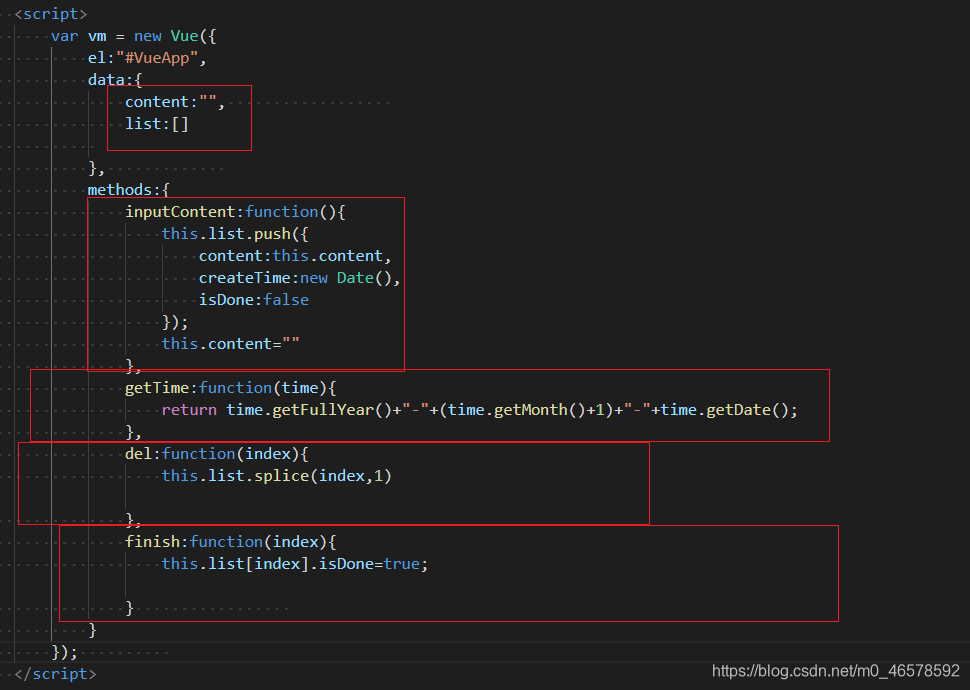Click the content:this.content line
The width and height of the screenshot is (970, 690).
tap(295, 256)
